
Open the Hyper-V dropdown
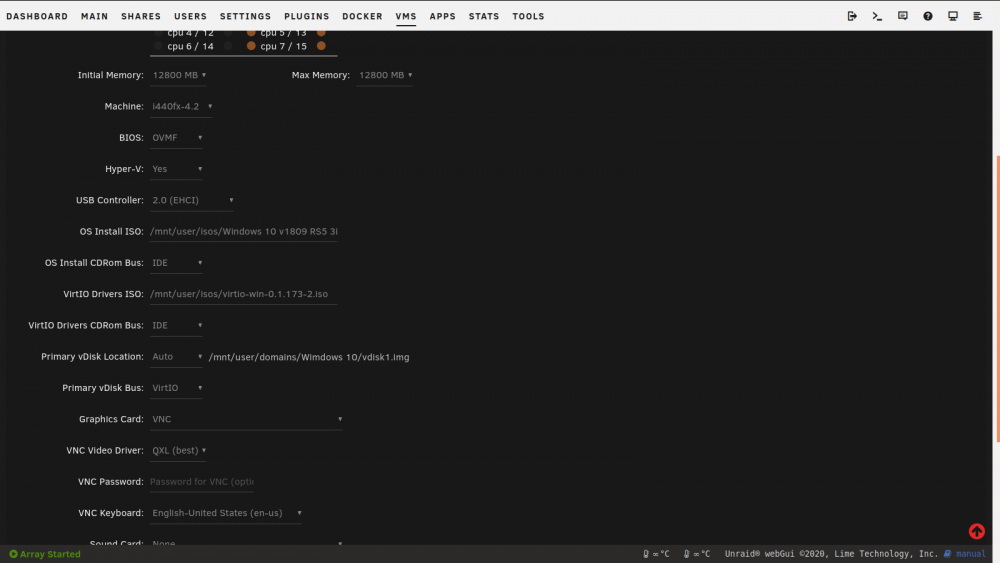pyautogui.click(x=177, y=169)
